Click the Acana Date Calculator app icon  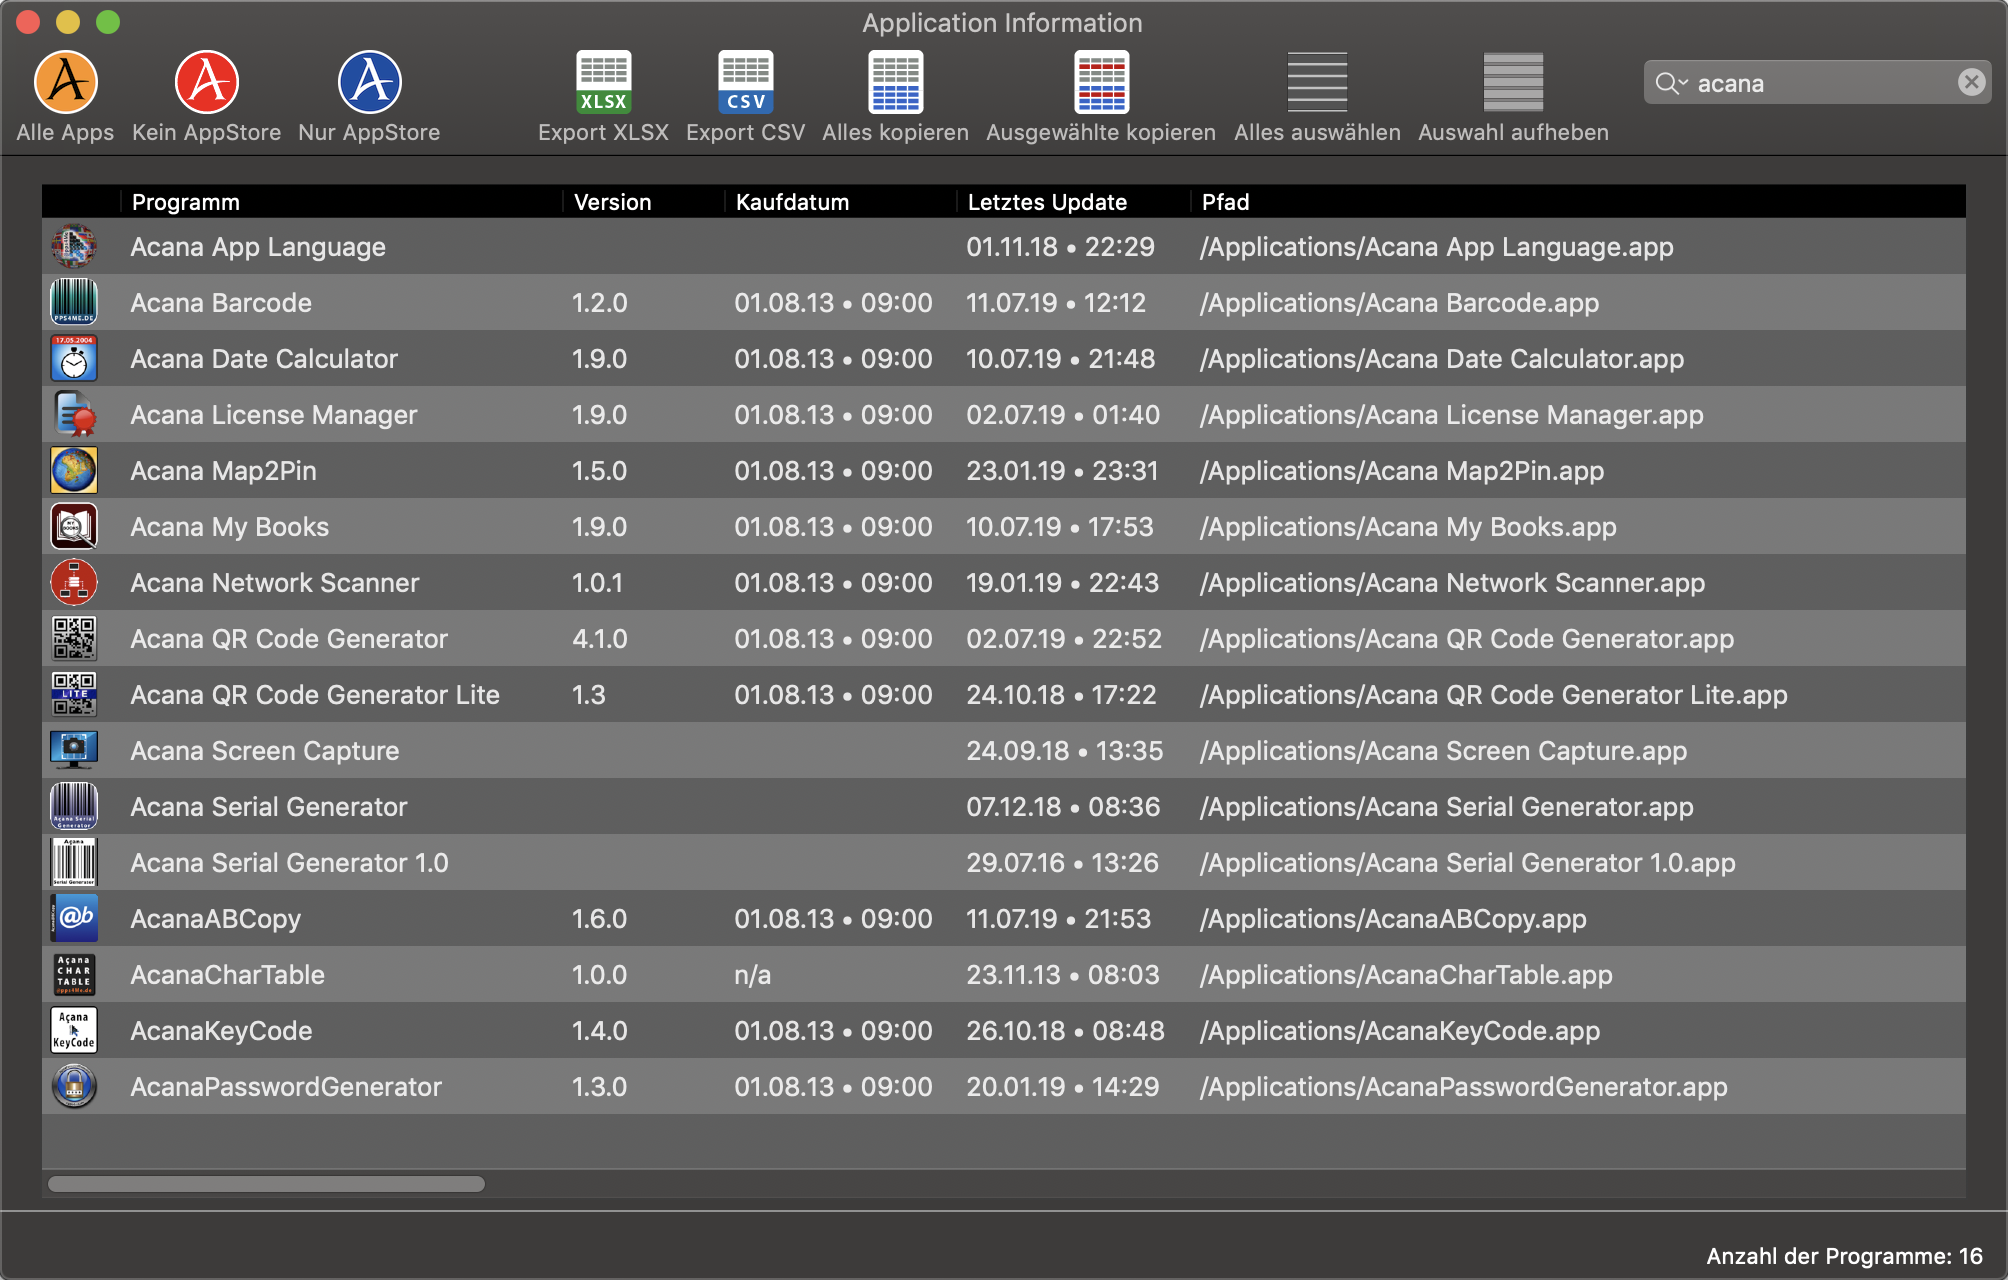(x=74, y=358)
